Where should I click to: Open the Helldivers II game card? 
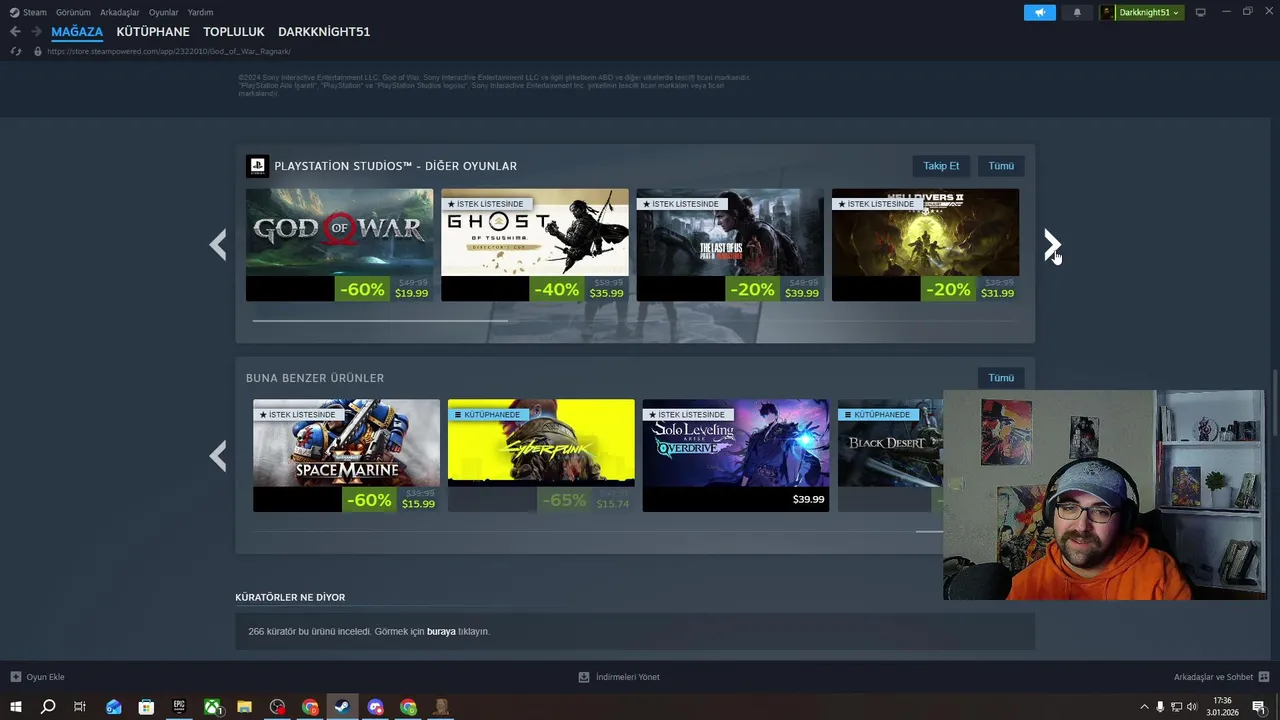(x=925, y=245)
